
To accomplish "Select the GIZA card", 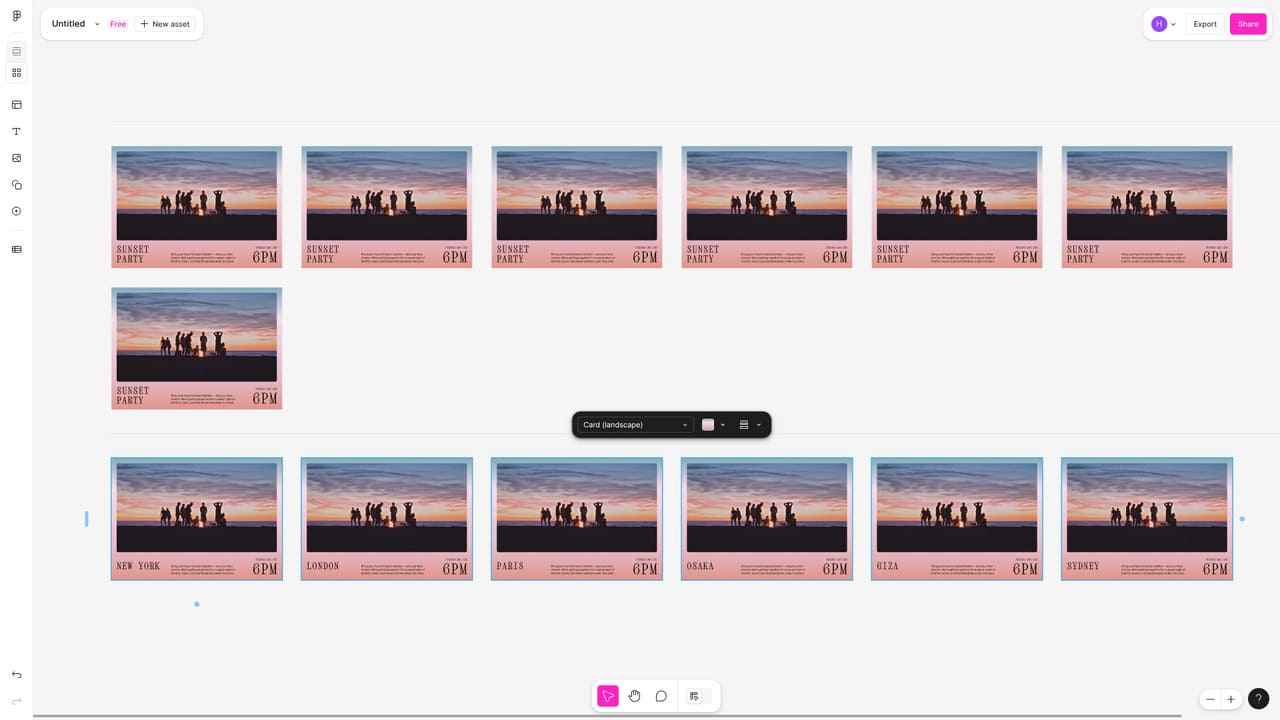I will coord(957,519).
